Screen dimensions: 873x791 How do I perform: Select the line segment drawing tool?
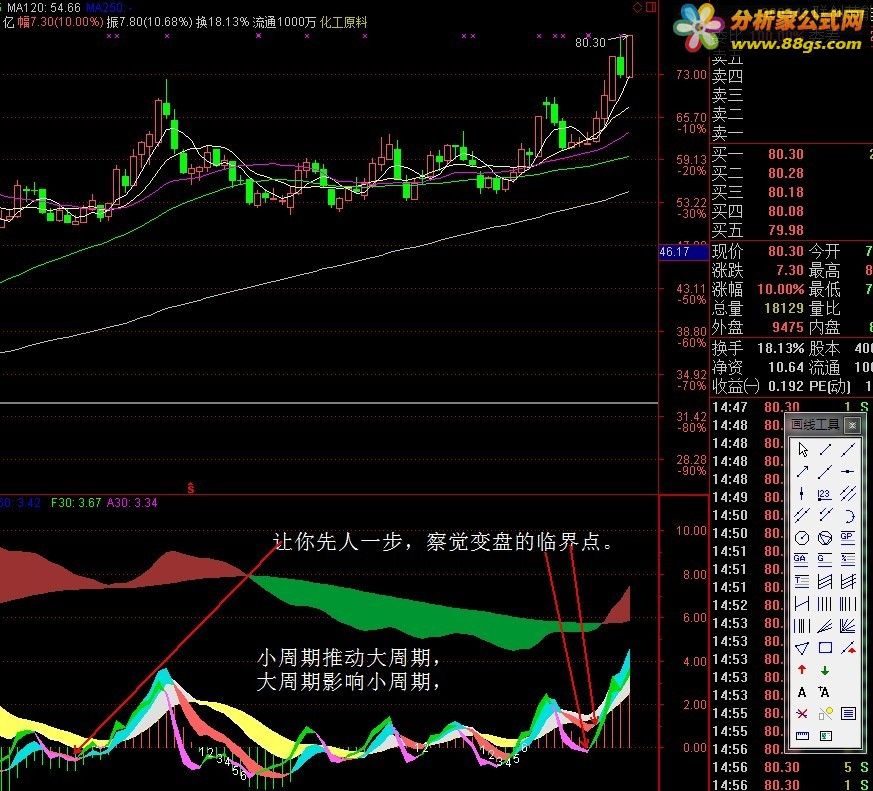[825, 450]
